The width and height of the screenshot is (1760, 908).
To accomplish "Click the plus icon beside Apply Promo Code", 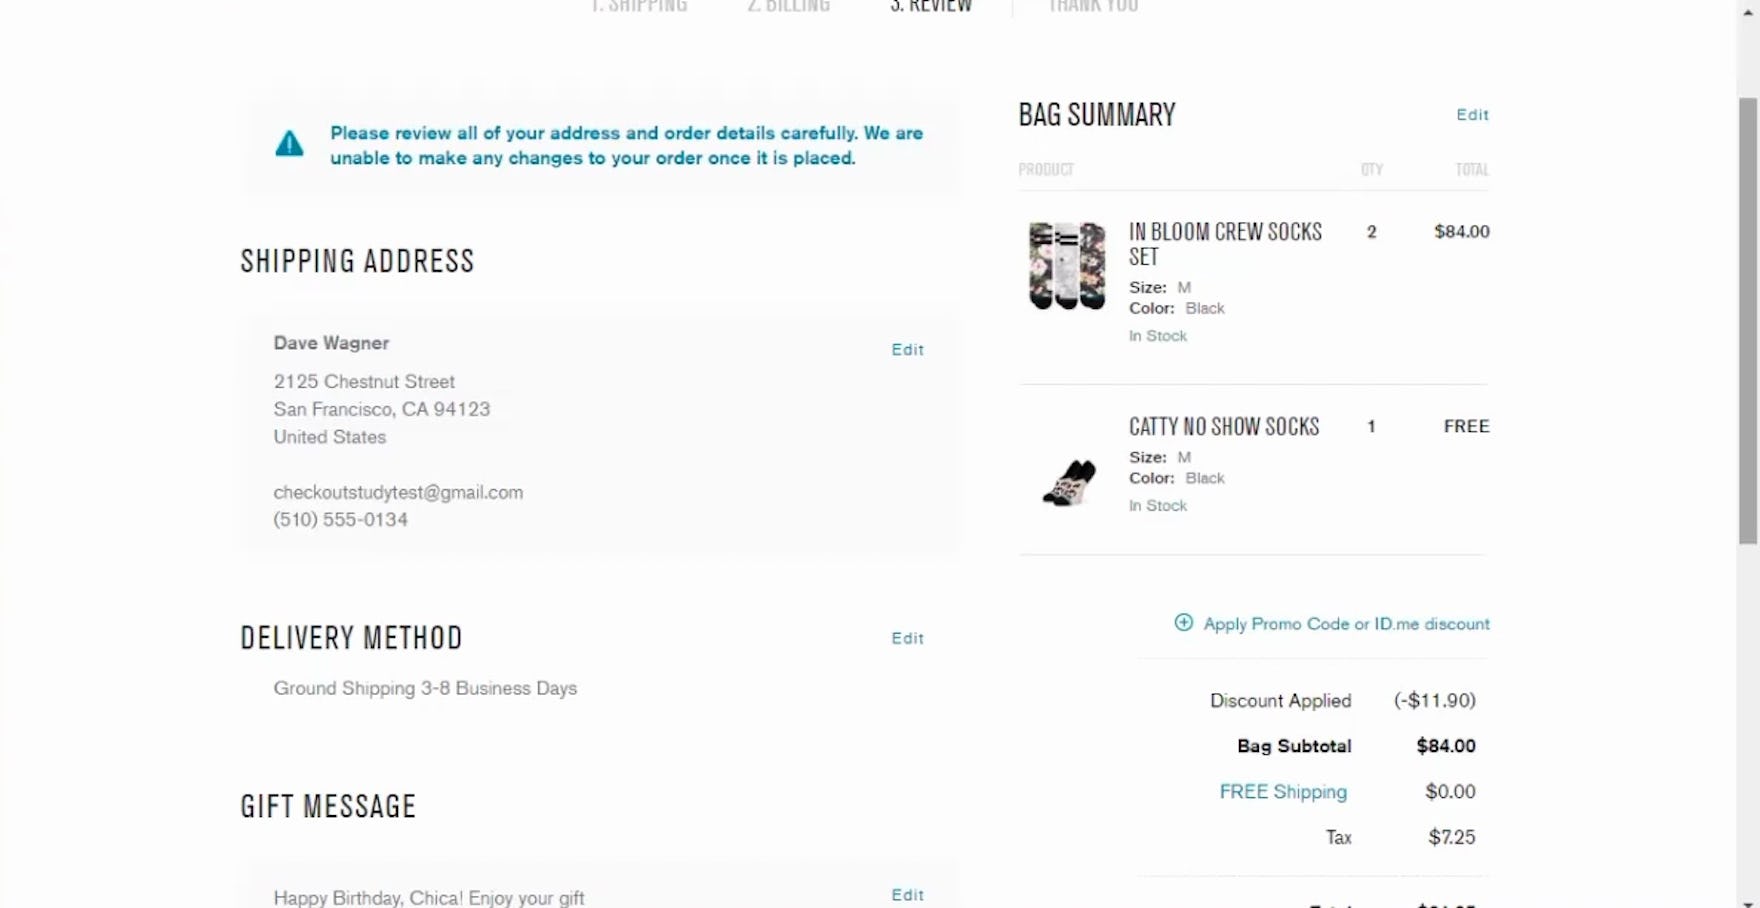I will coord(1183,623).
